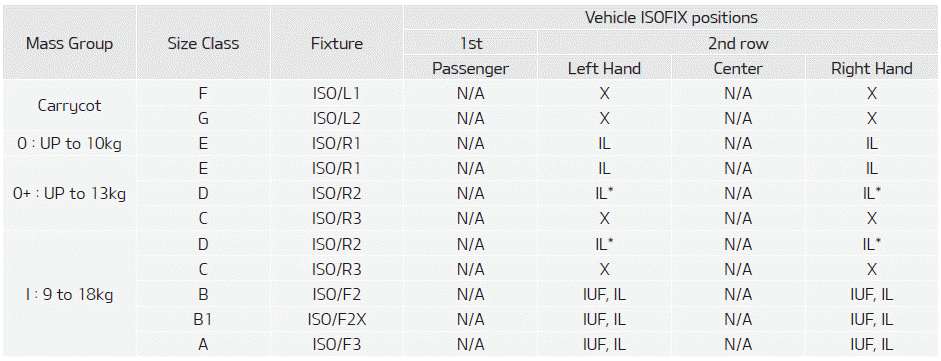941x361 pixels.
Task: Click the ISO/L1 fixture cell
Action: click(x=337, y=94)
